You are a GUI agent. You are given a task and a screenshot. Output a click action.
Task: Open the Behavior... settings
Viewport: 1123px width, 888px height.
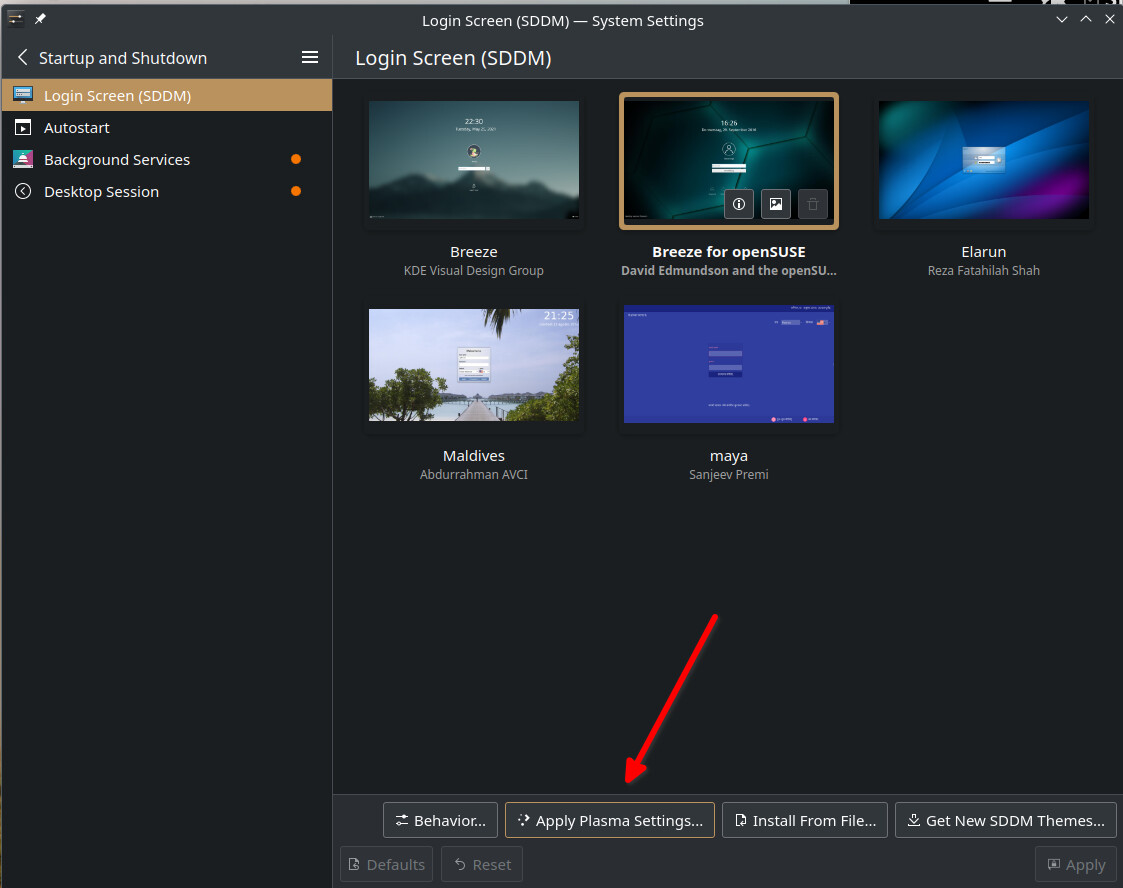click(440, 820)
